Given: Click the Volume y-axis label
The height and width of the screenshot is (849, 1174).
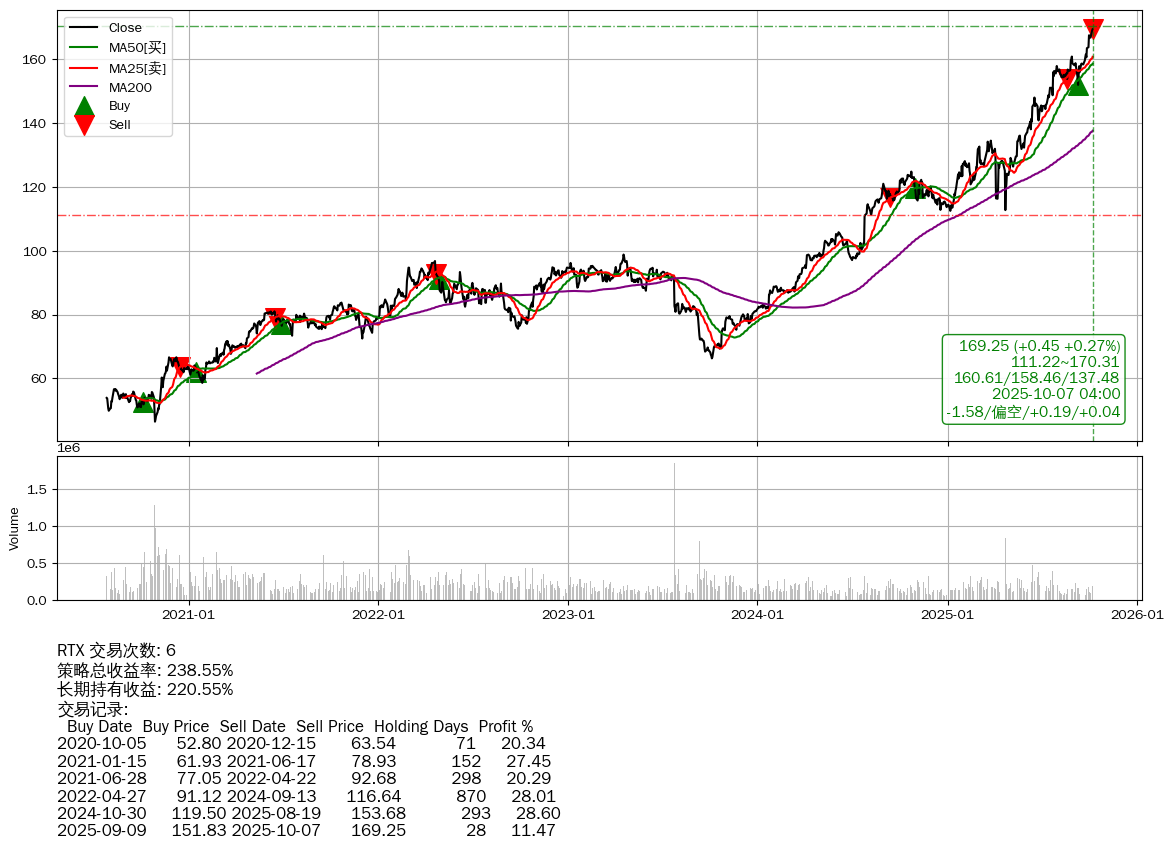Looking at the screenshot, I should point(14,528).
